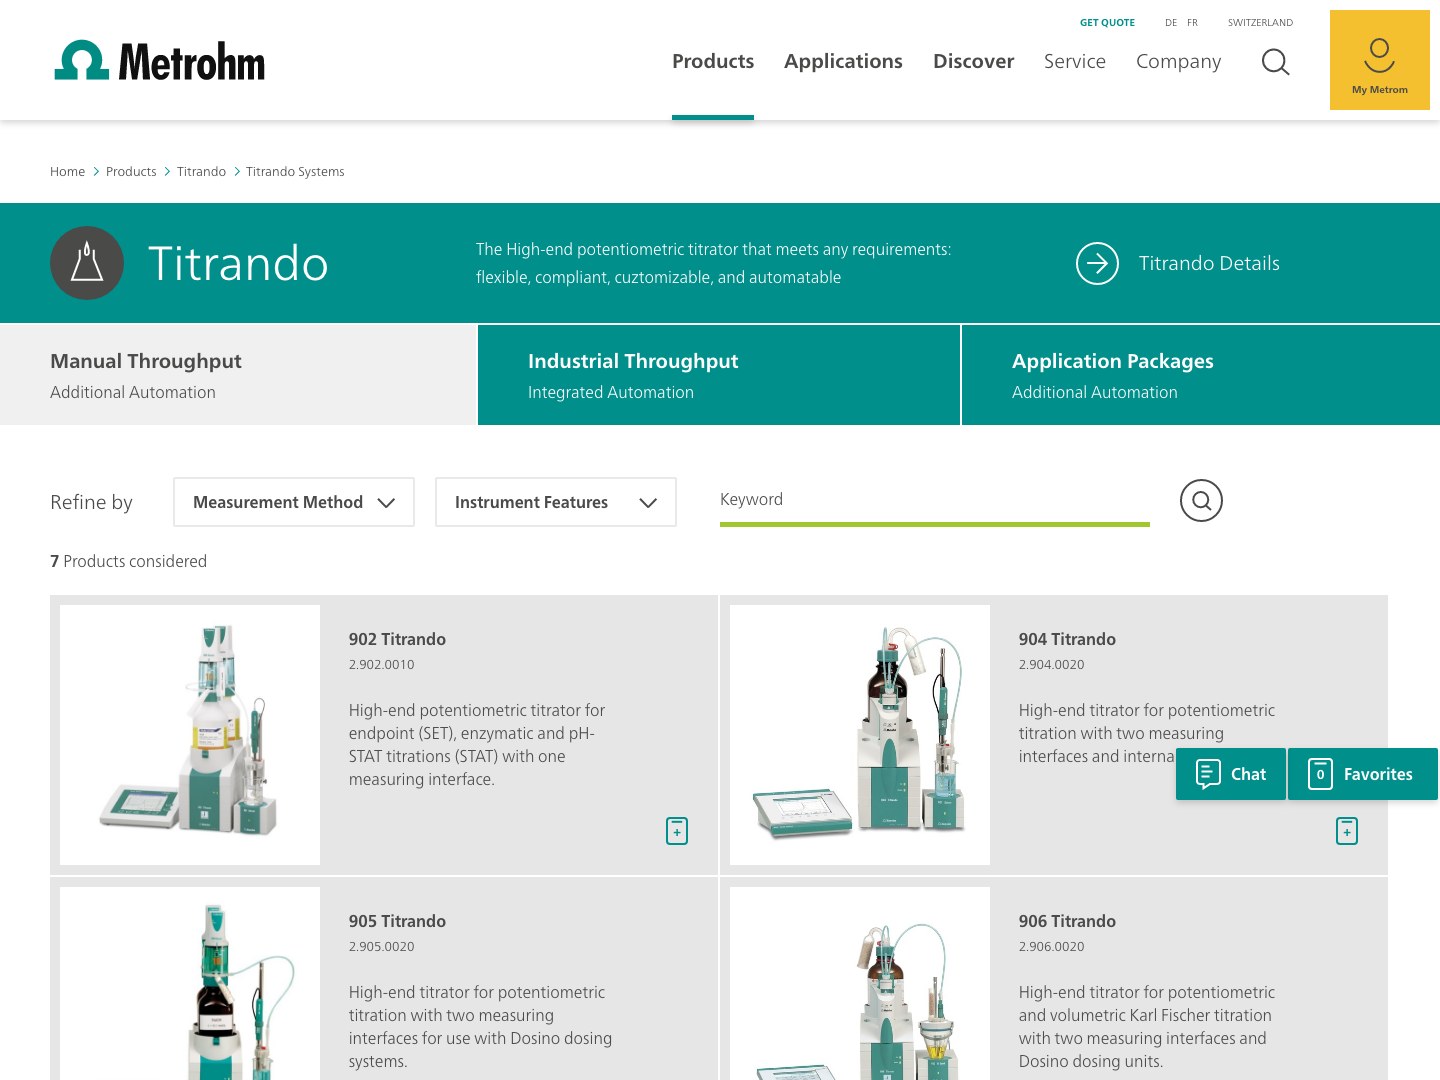Image resolution: width=1440 pixels, height=1080 pixels.
Task: Select Industrial Throughput tab
Action: click(x=719, y=375)
